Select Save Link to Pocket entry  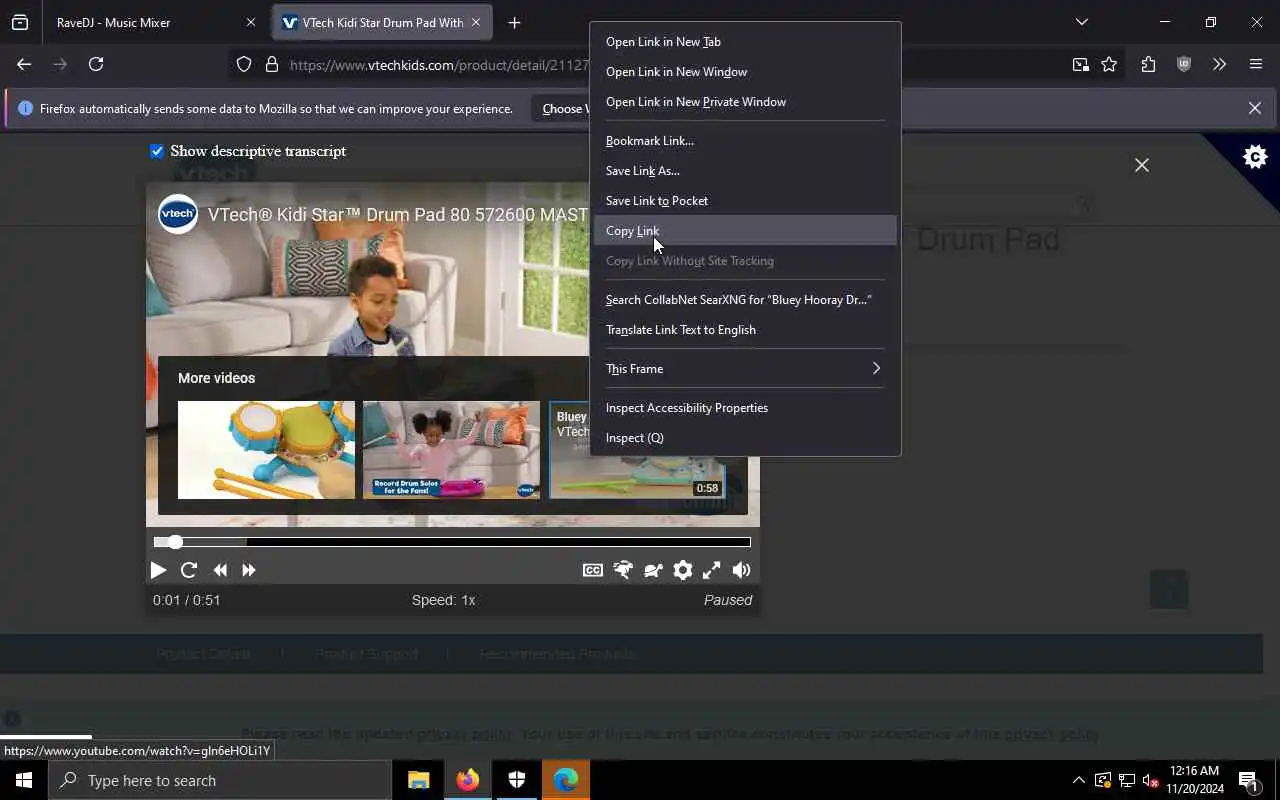coord(745,201)
